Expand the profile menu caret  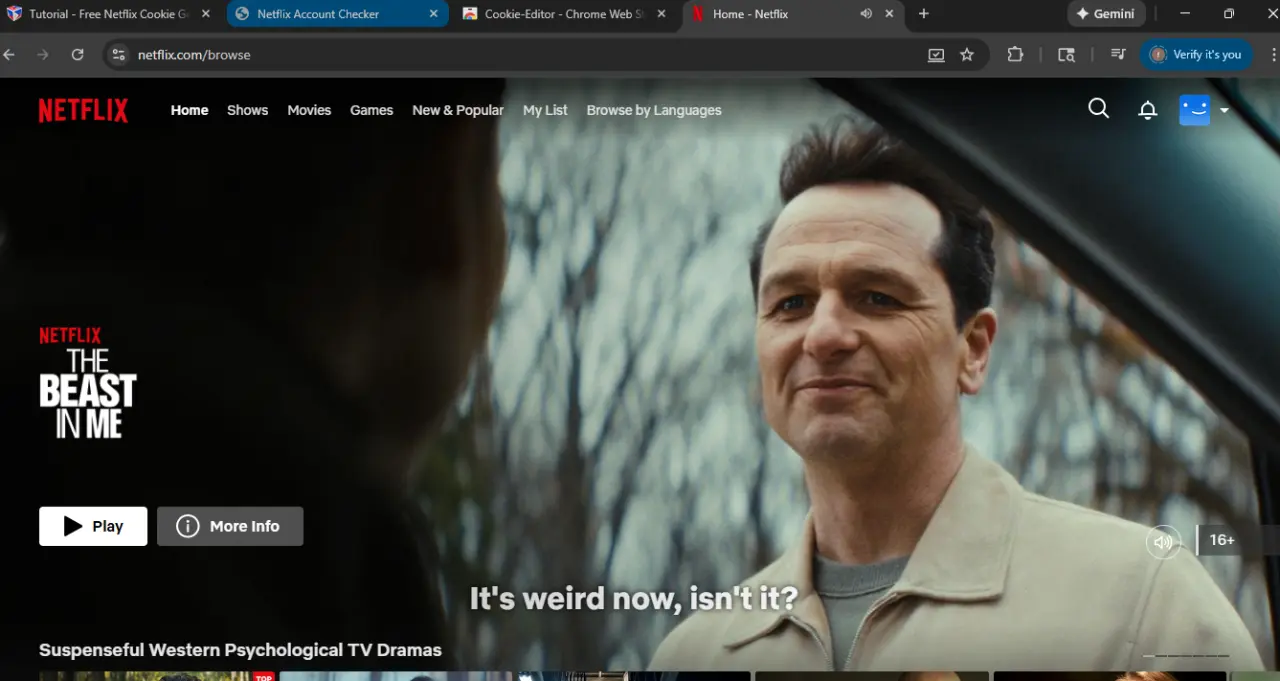point(1224,111)
